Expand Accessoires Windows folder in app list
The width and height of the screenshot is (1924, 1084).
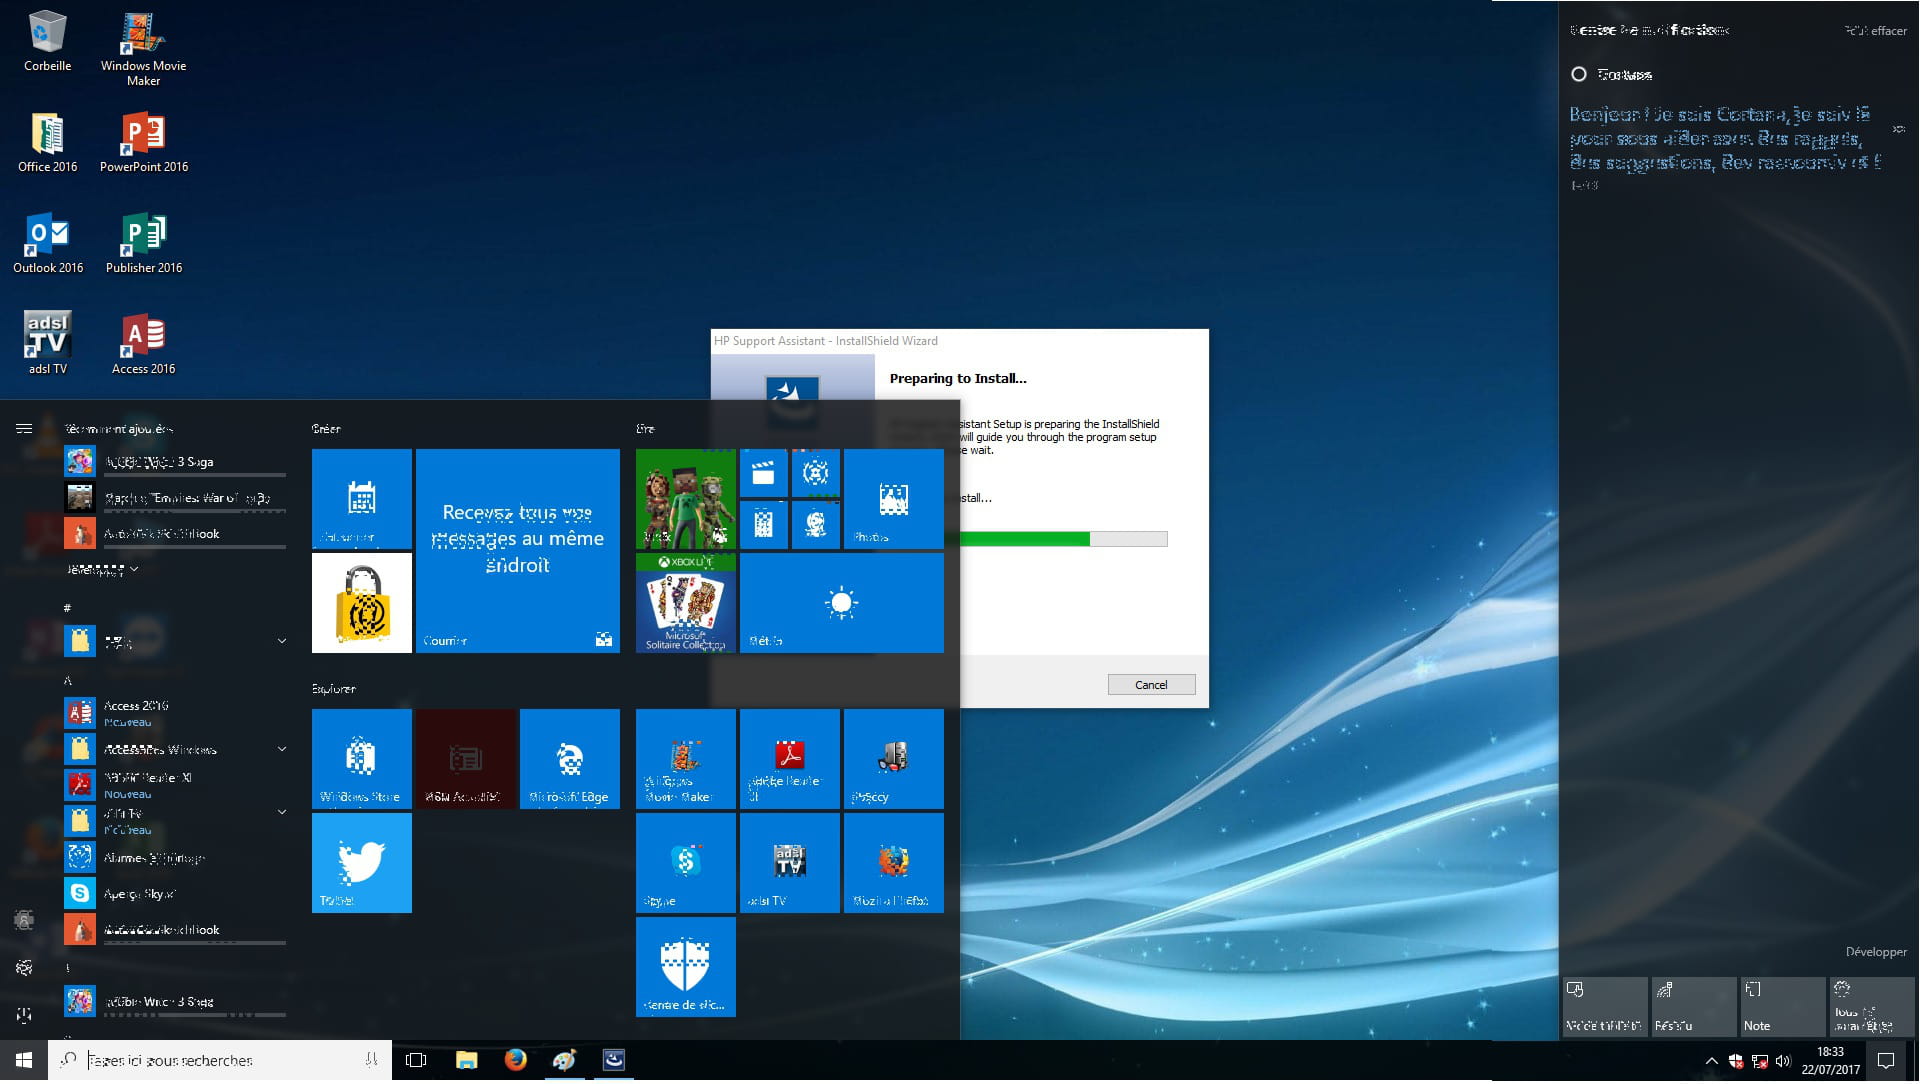pyautogui.click(x=282, y=750)
